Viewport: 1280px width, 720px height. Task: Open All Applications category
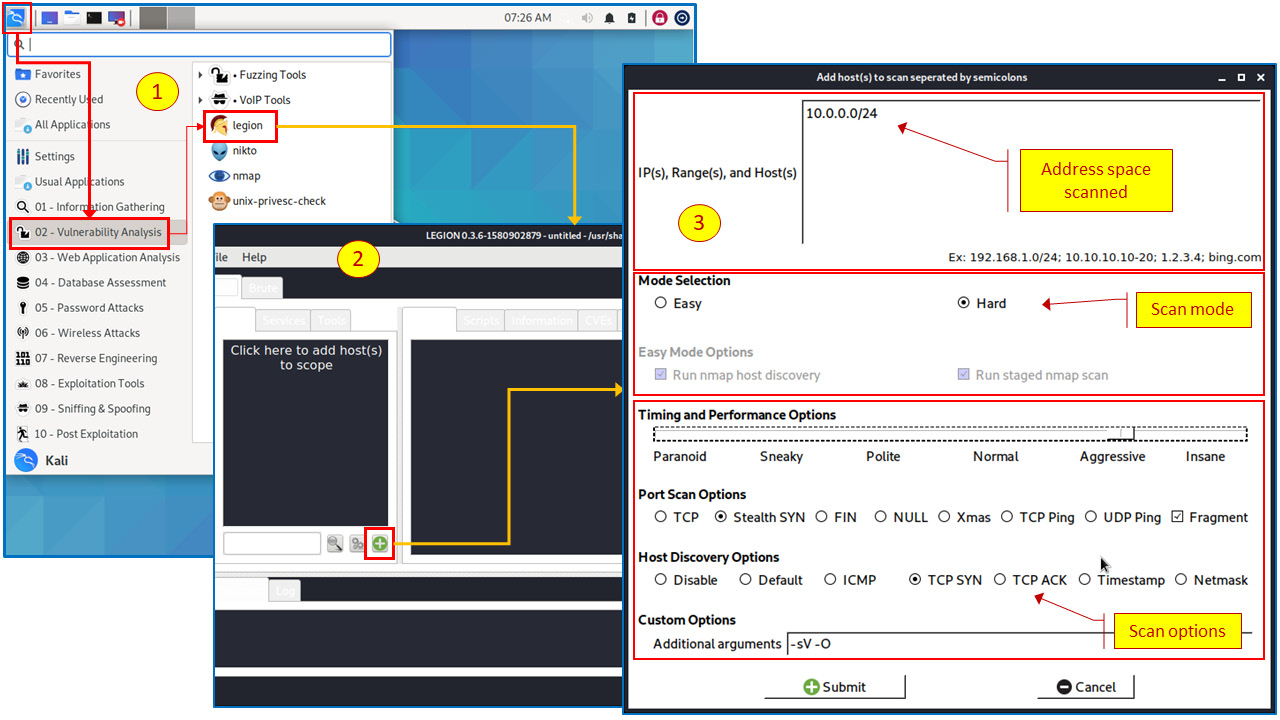[62, 125]
